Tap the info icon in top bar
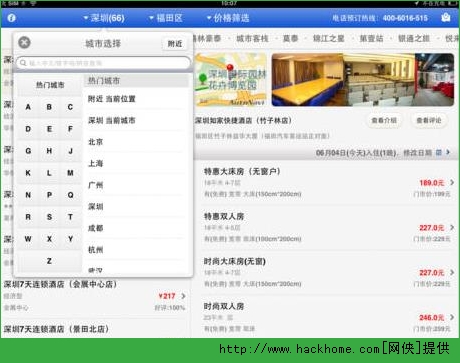The height and width of the screenshot is (363, 460). pyautogui.click(x=11, y=18)
